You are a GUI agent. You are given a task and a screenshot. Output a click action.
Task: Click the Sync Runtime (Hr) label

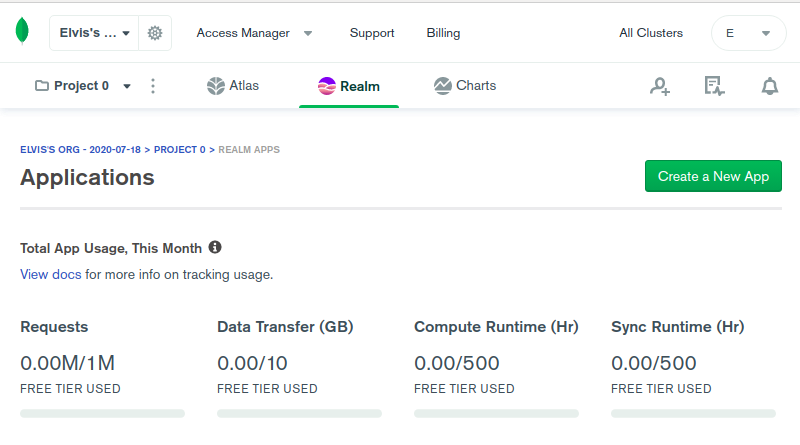(678, 327)
